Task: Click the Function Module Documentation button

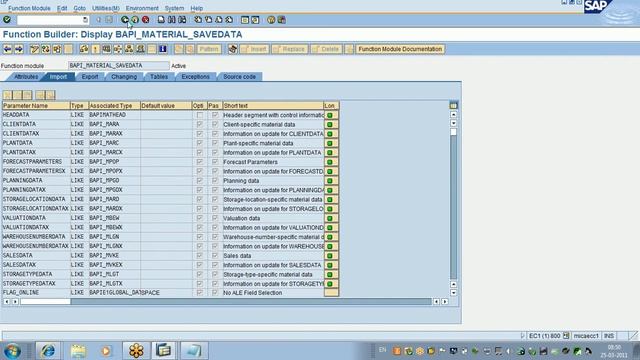Action: coord(400,49)
